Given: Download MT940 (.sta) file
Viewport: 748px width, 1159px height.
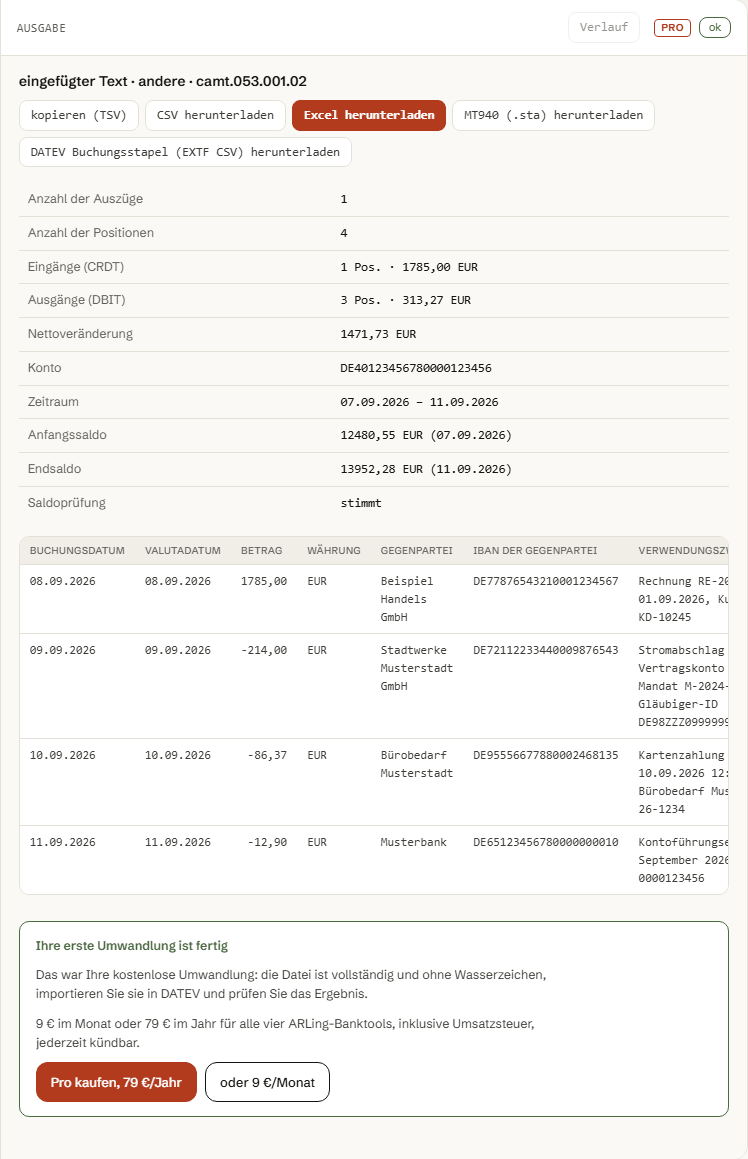Looking at the screenshot, I should tap(553, 115).
